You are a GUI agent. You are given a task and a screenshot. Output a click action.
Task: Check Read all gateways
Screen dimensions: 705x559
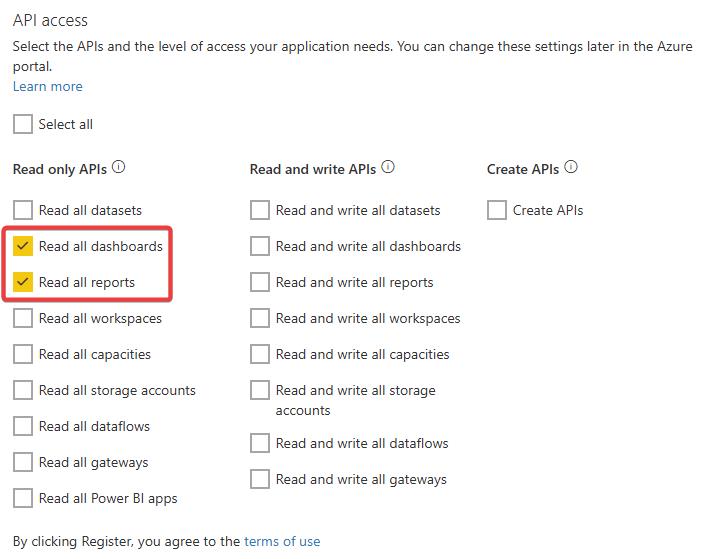(x=23, y=462)
